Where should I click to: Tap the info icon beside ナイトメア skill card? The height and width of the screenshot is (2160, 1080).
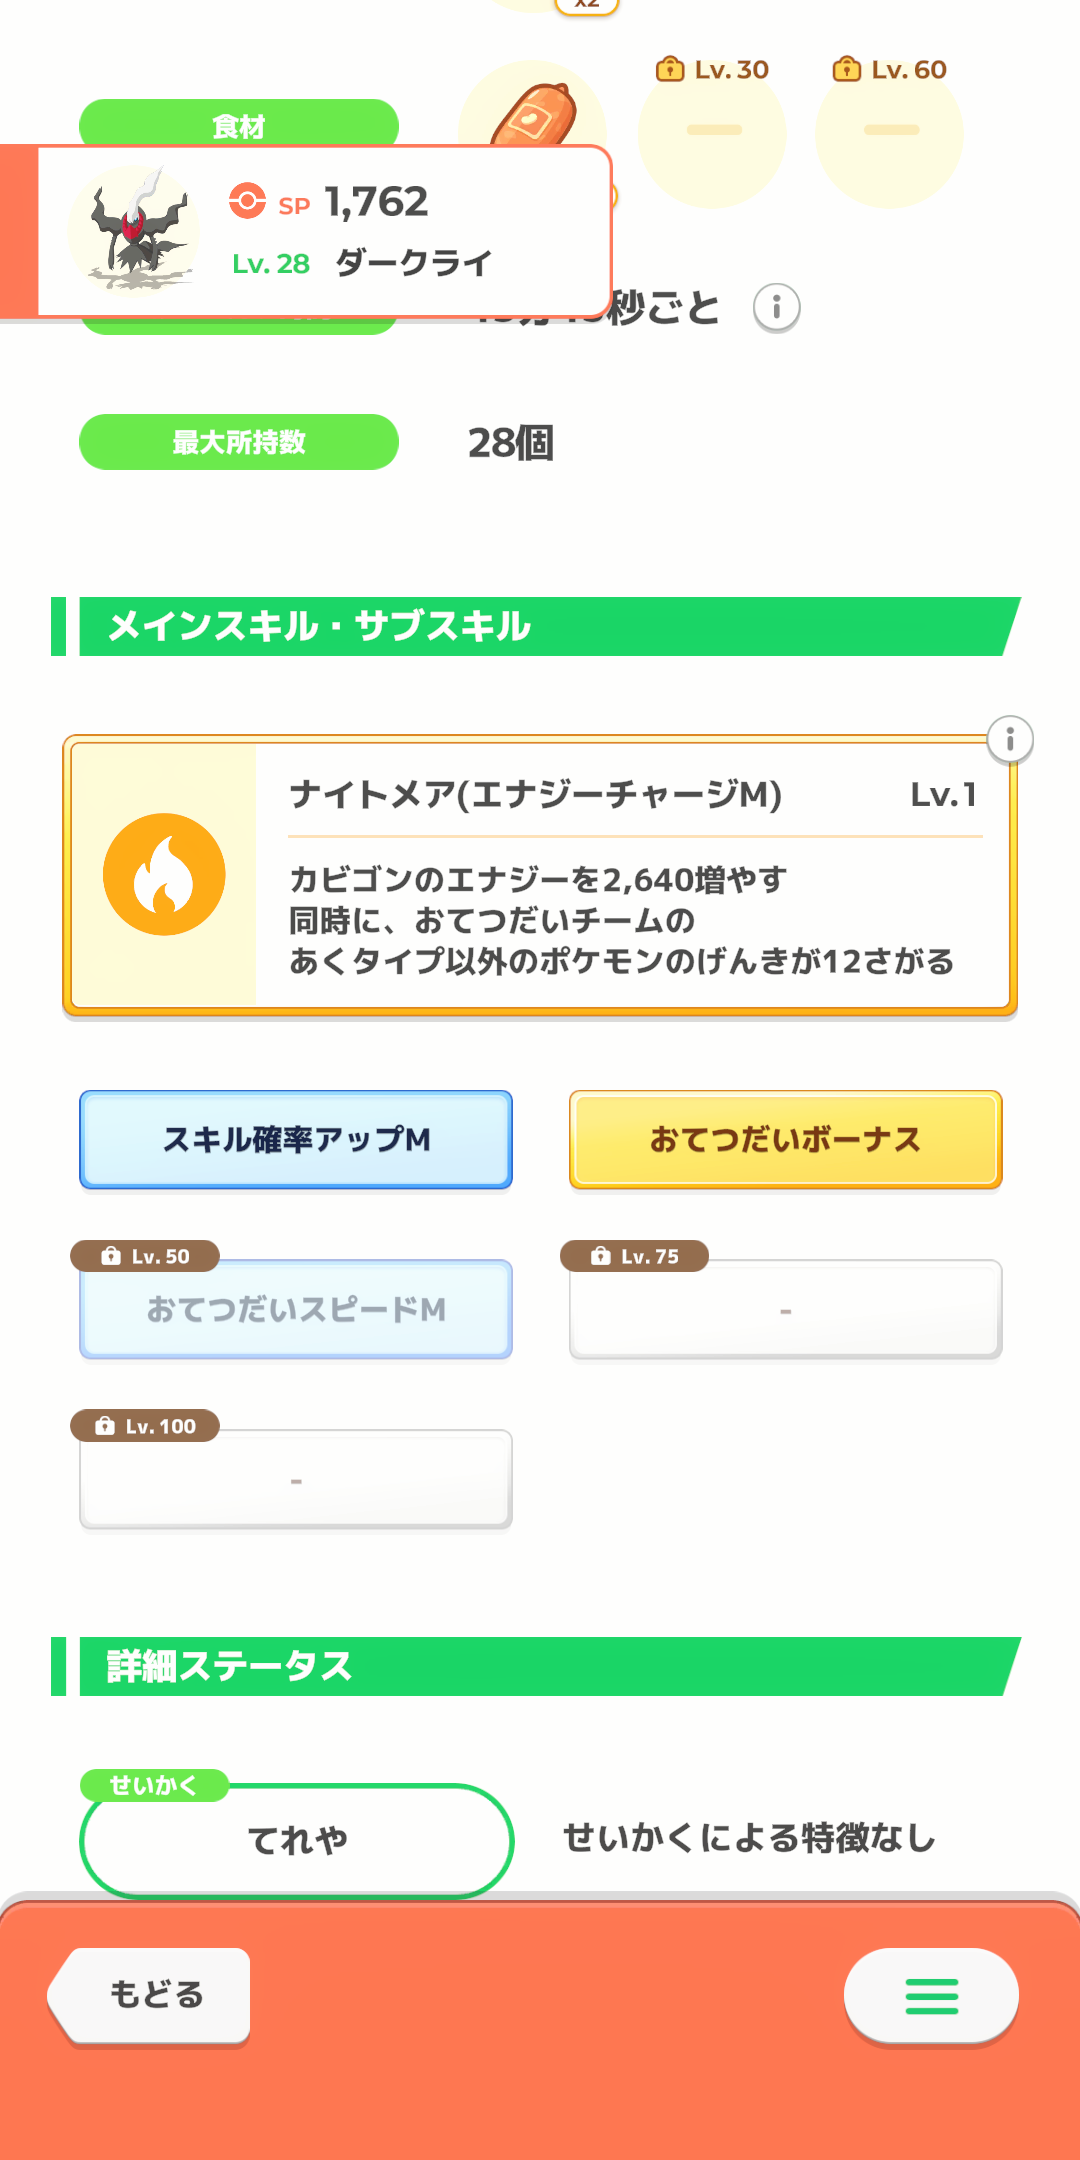coord(1010,740)
